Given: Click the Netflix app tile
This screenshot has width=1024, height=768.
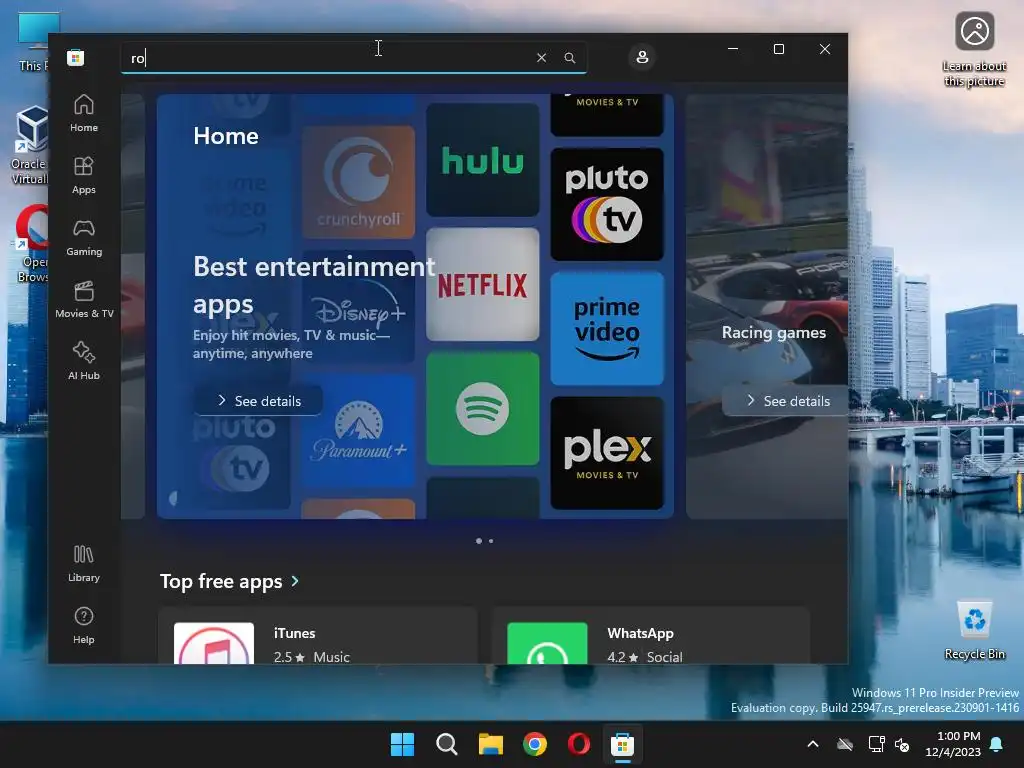Looking at the screenshot, I should (x=483, y=284).
